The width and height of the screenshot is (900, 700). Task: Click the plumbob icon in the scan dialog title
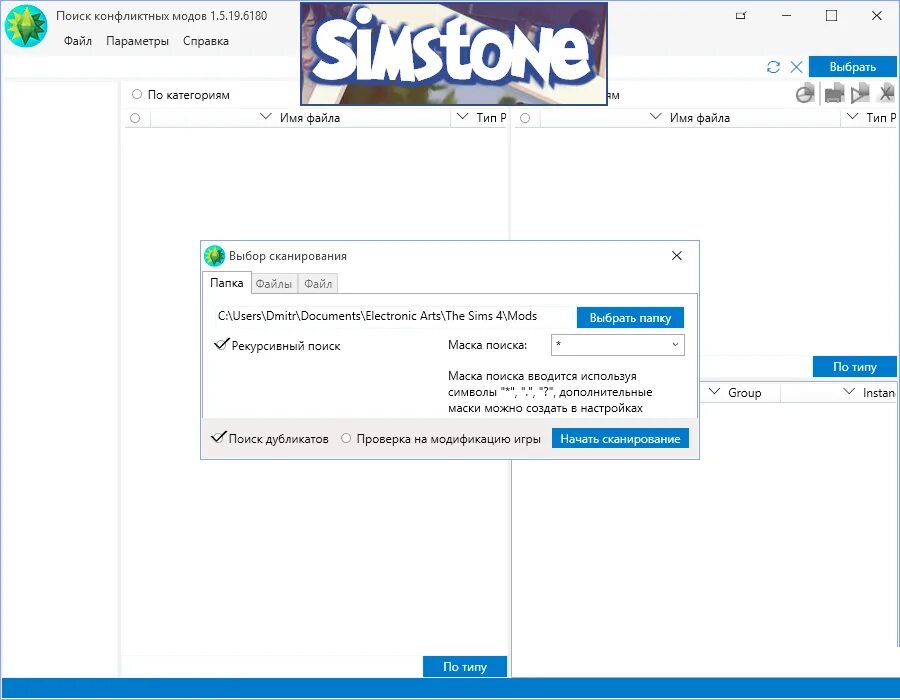(x=215, y=256)
